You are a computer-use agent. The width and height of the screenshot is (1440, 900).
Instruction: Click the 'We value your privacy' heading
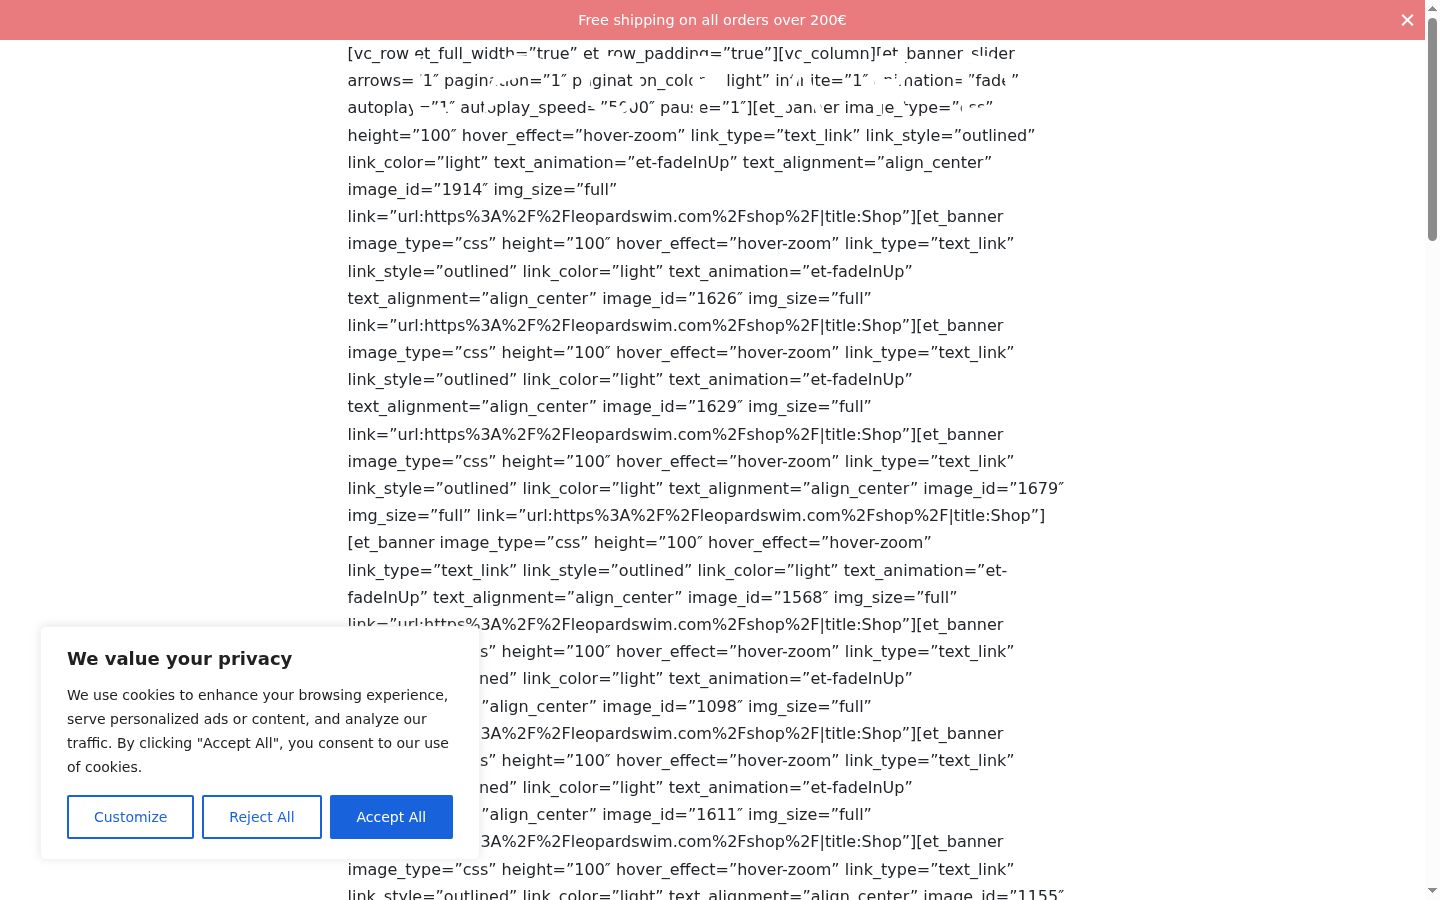click(180, 659)
